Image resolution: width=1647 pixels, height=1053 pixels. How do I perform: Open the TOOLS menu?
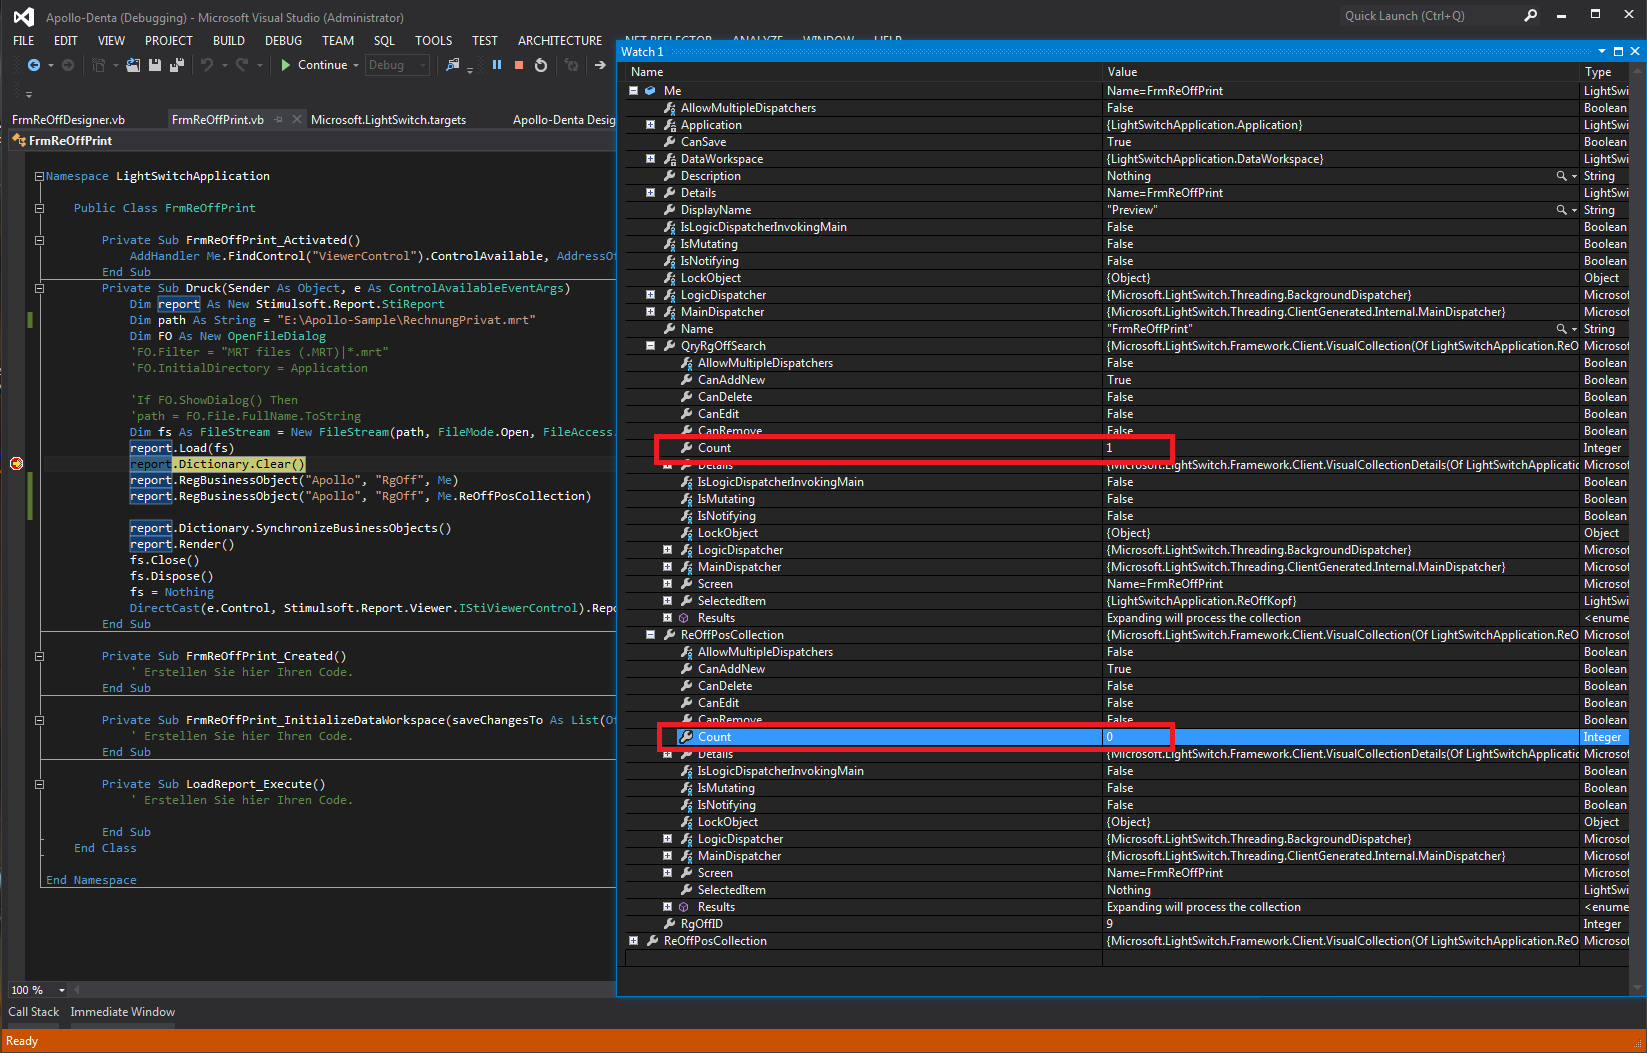(x=434, y=41)
